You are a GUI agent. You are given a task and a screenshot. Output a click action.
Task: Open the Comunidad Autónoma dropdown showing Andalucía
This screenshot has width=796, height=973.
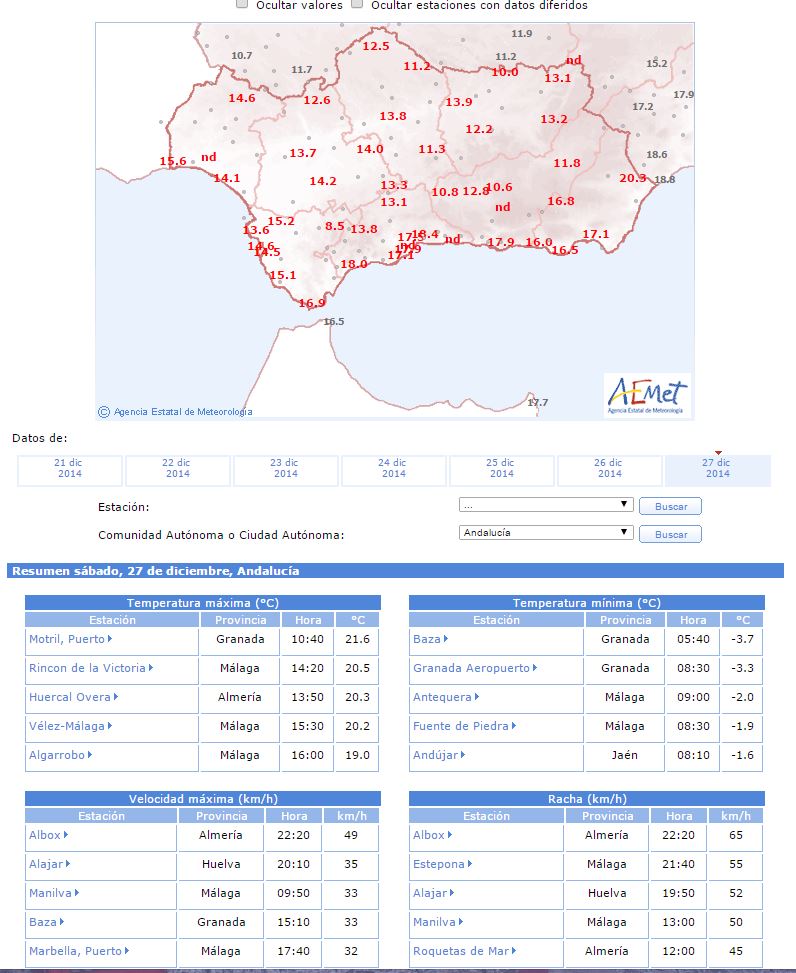coord(546,533)
